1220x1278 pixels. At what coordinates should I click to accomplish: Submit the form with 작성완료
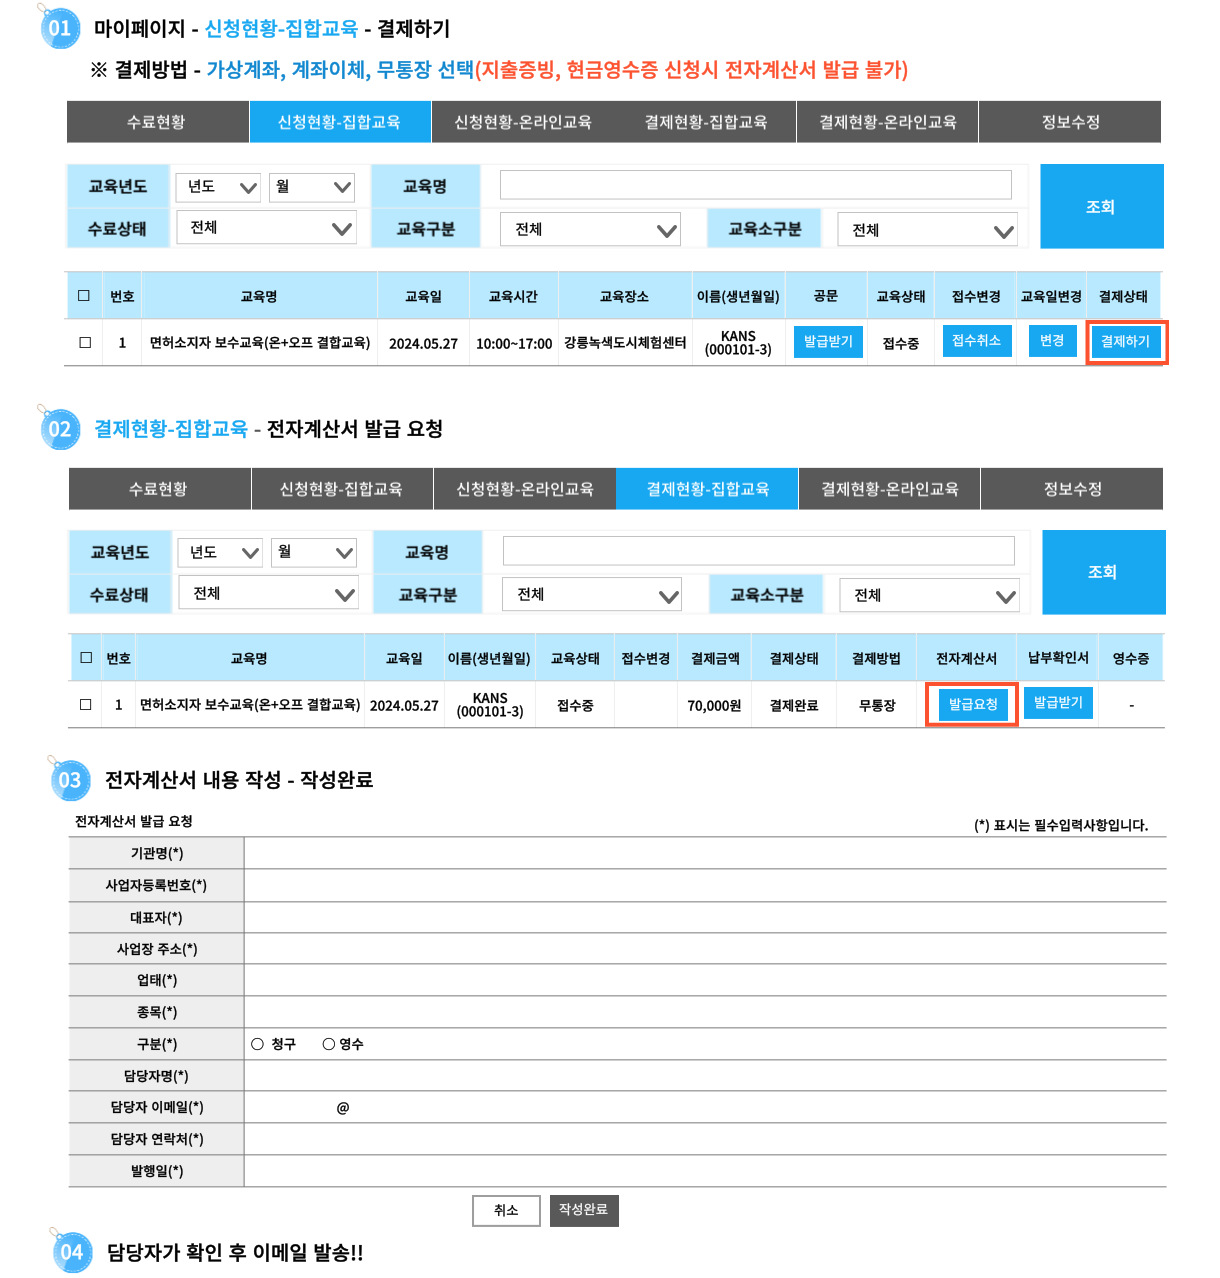pyautogui.click(x=584, y=1210)
